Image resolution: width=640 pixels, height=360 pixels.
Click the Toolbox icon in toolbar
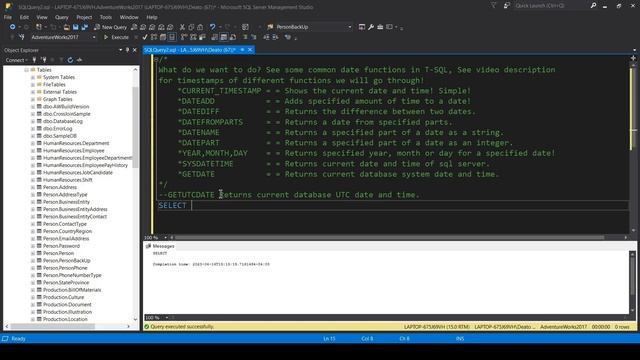[380, 27]
